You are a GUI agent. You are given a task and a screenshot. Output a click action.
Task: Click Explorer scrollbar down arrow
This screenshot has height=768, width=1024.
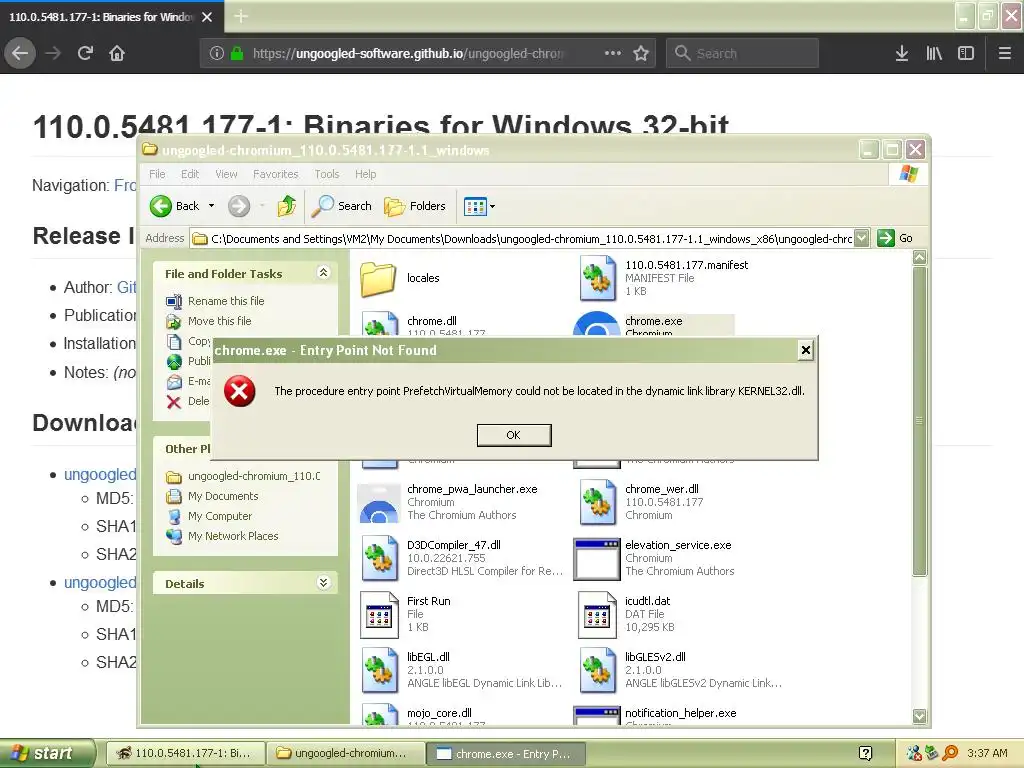pos(920,716)
